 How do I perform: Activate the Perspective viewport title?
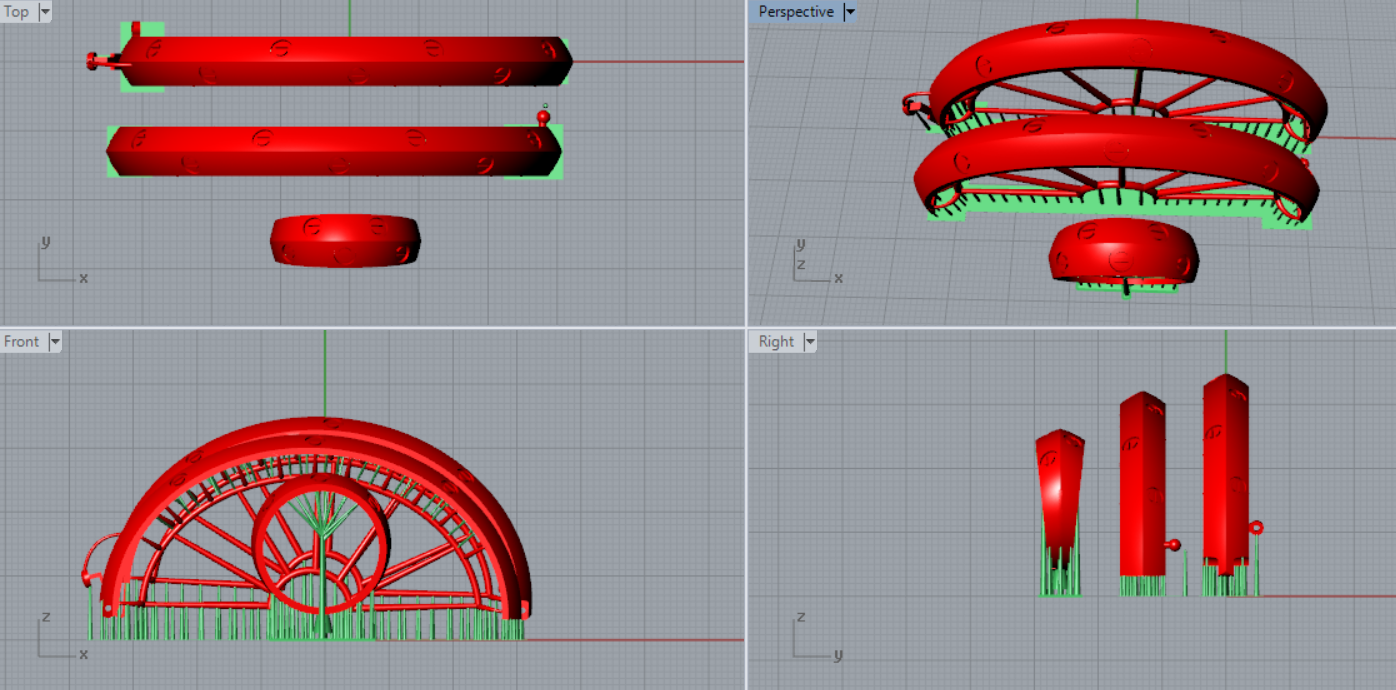coord(795,12)
